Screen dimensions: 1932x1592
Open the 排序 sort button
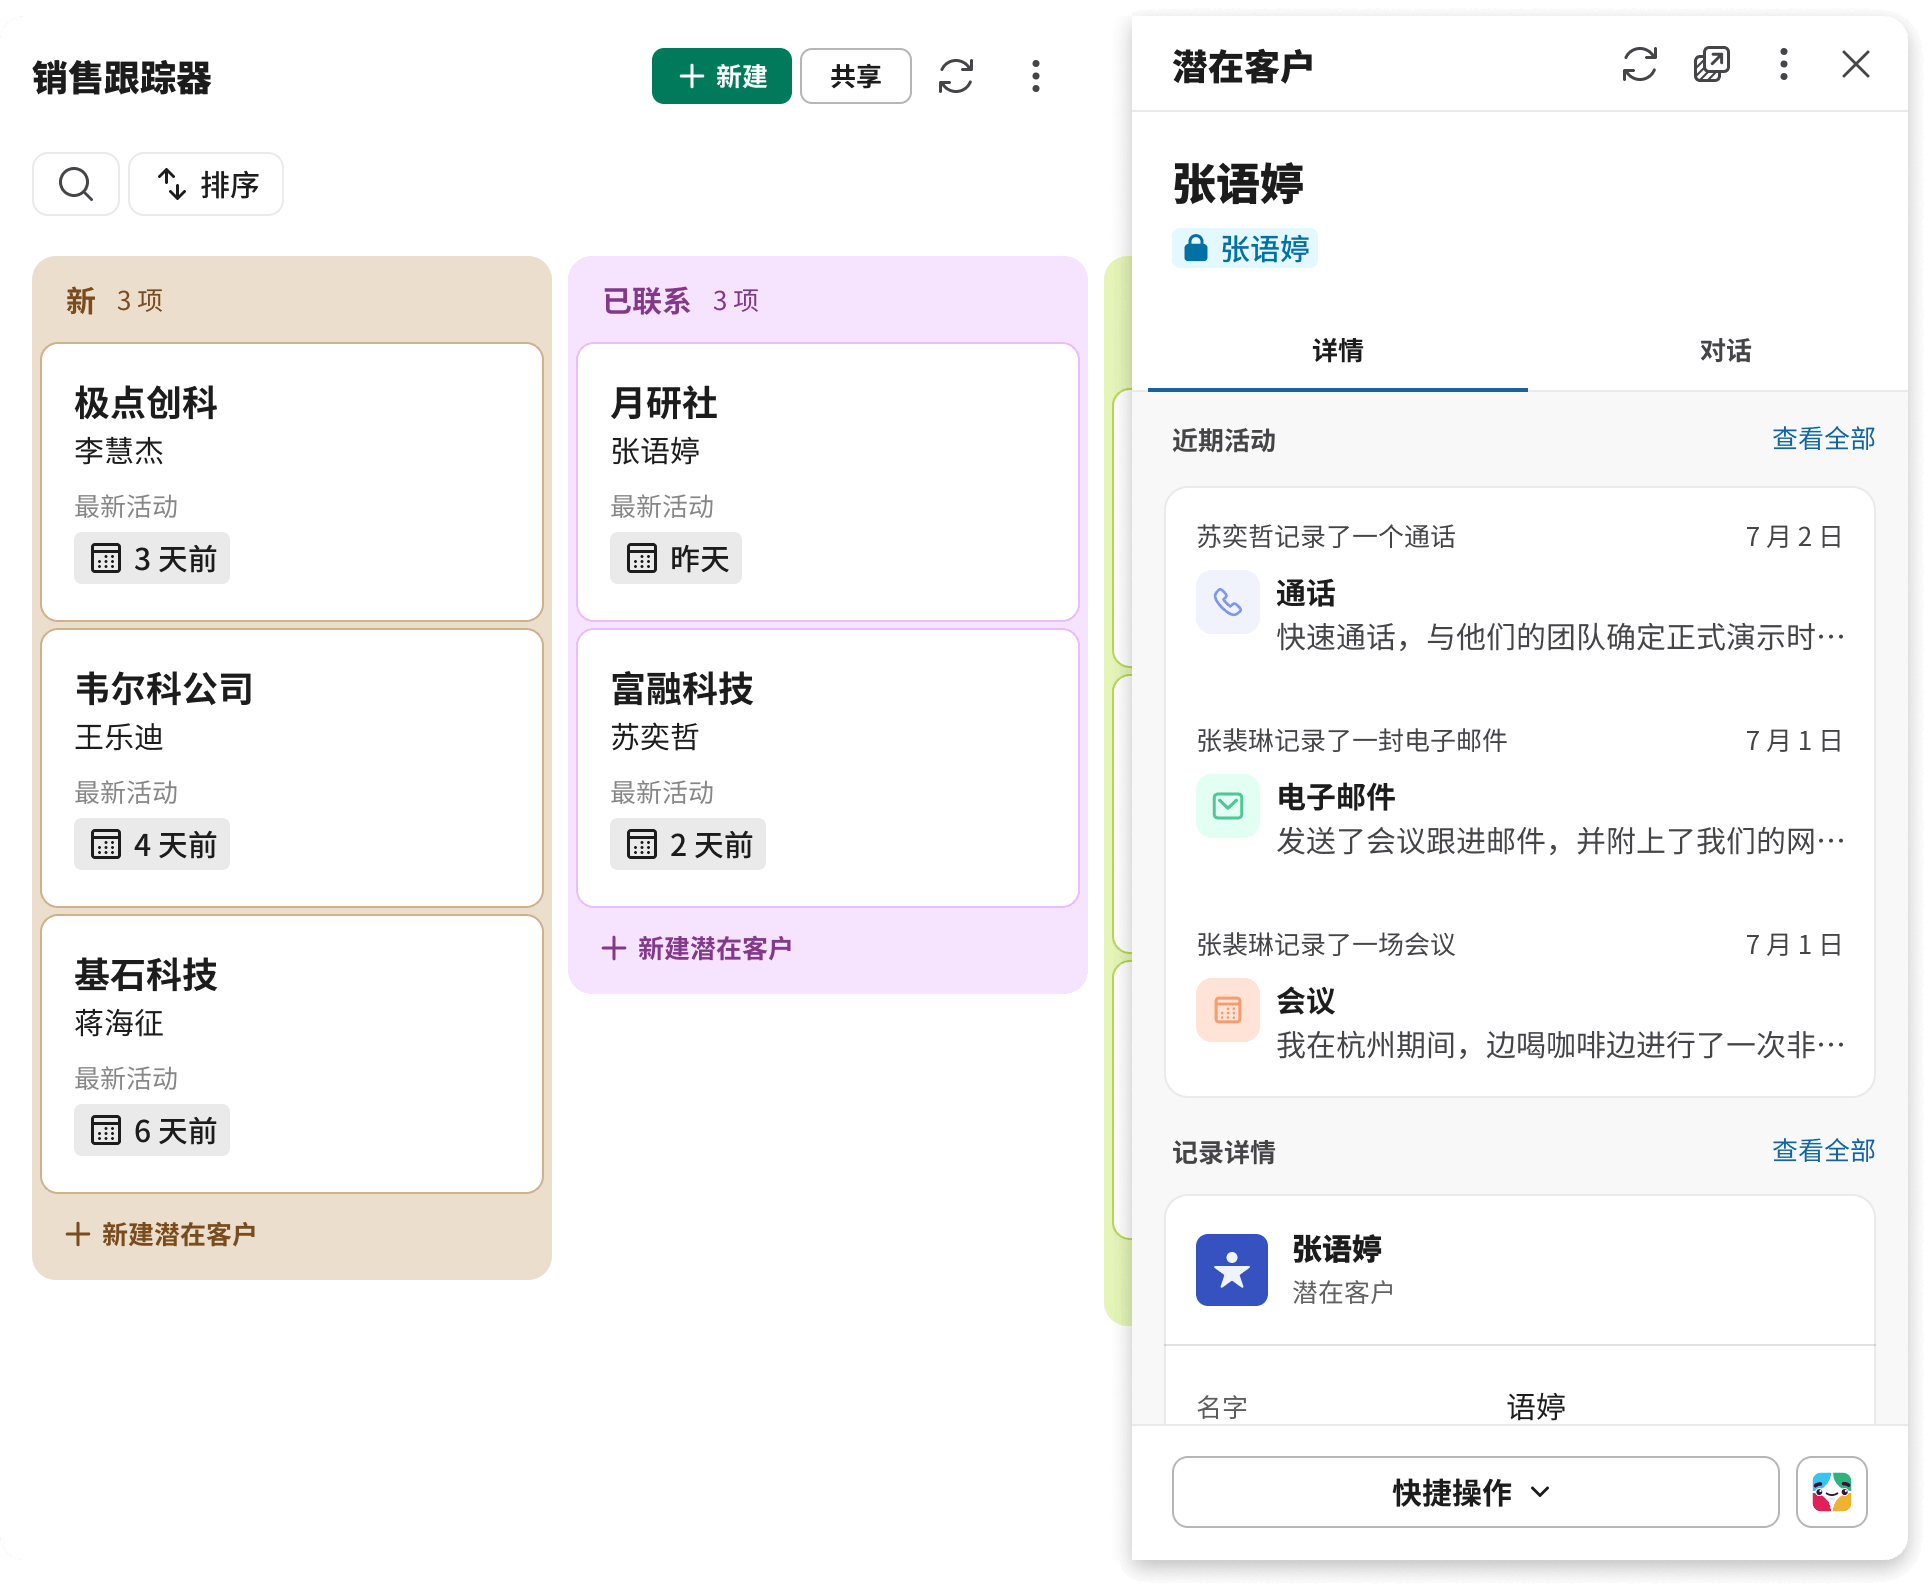tap(207, 184)
